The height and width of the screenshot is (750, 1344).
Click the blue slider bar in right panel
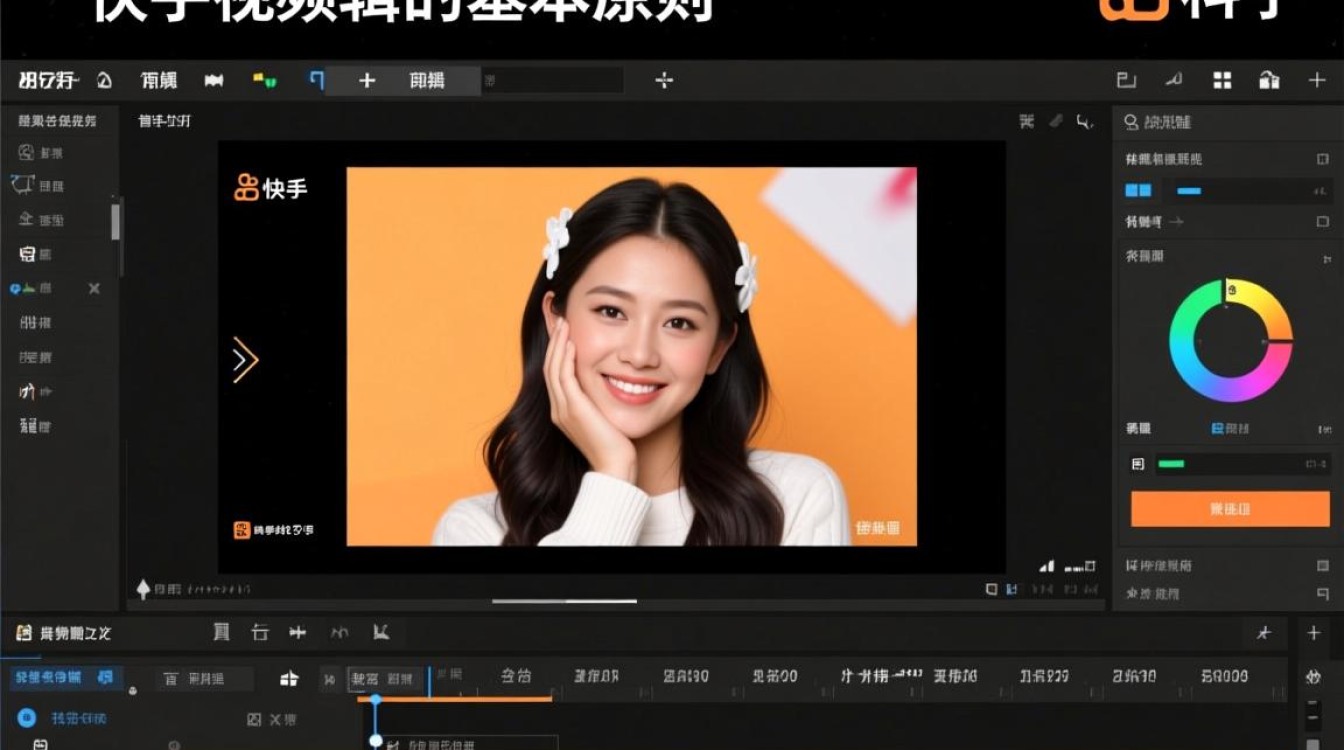[x=1189, y=191]
